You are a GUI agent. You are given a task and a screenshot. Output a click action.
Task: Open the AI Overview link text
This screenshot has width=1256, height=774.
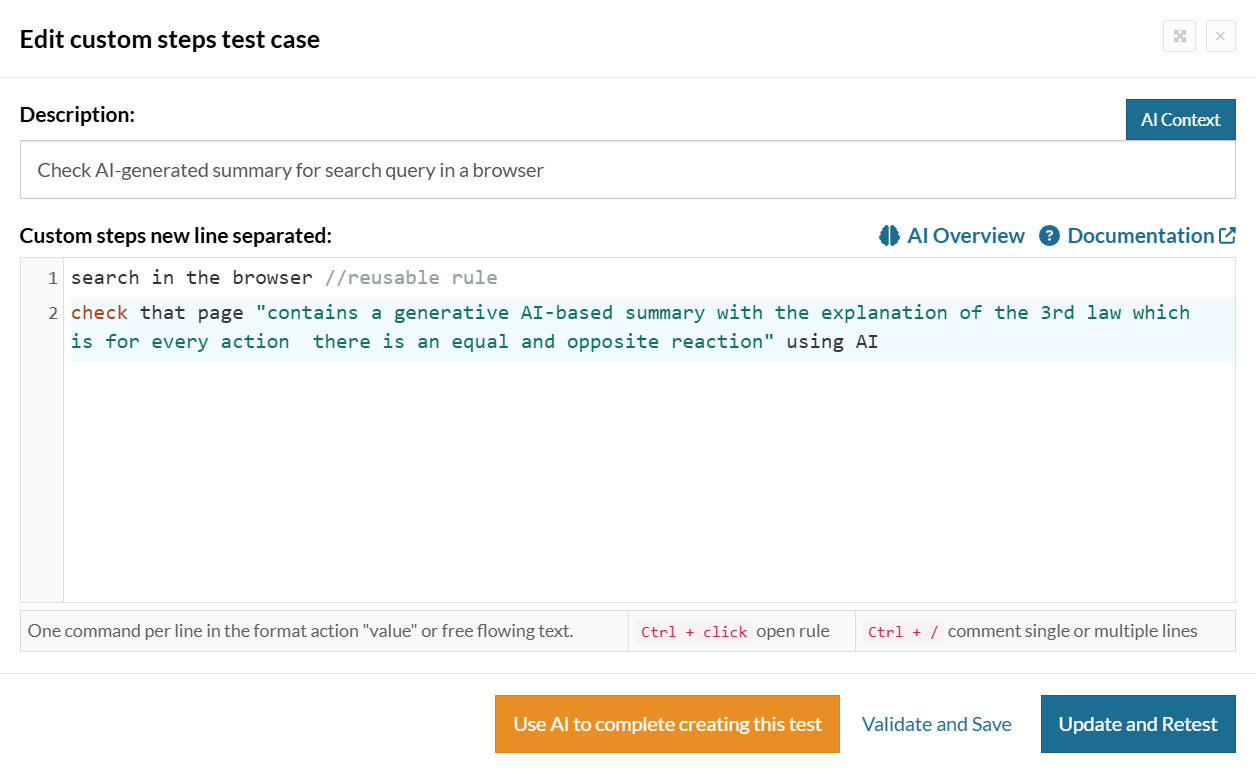pyautogui.click(x=965, y=236)
